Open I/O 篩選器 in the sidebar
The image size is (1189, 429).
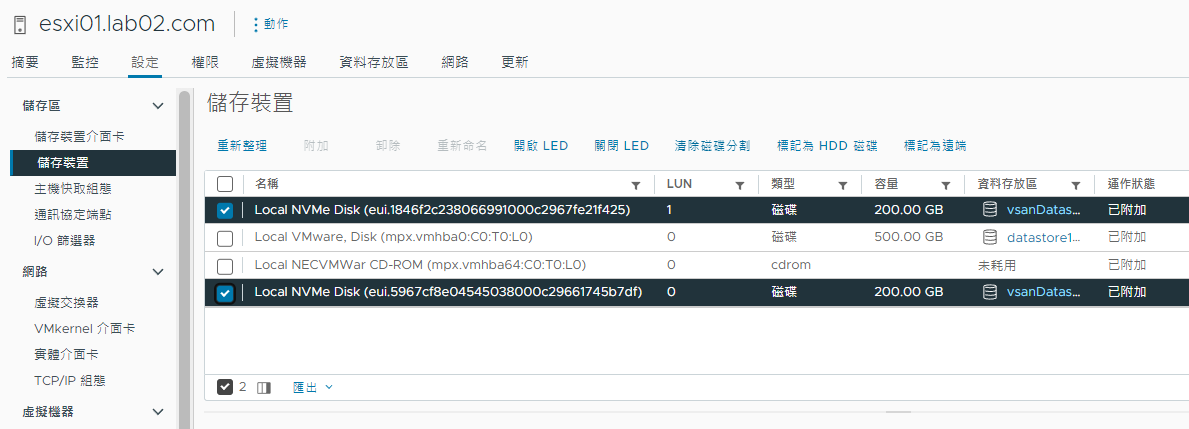64,240
